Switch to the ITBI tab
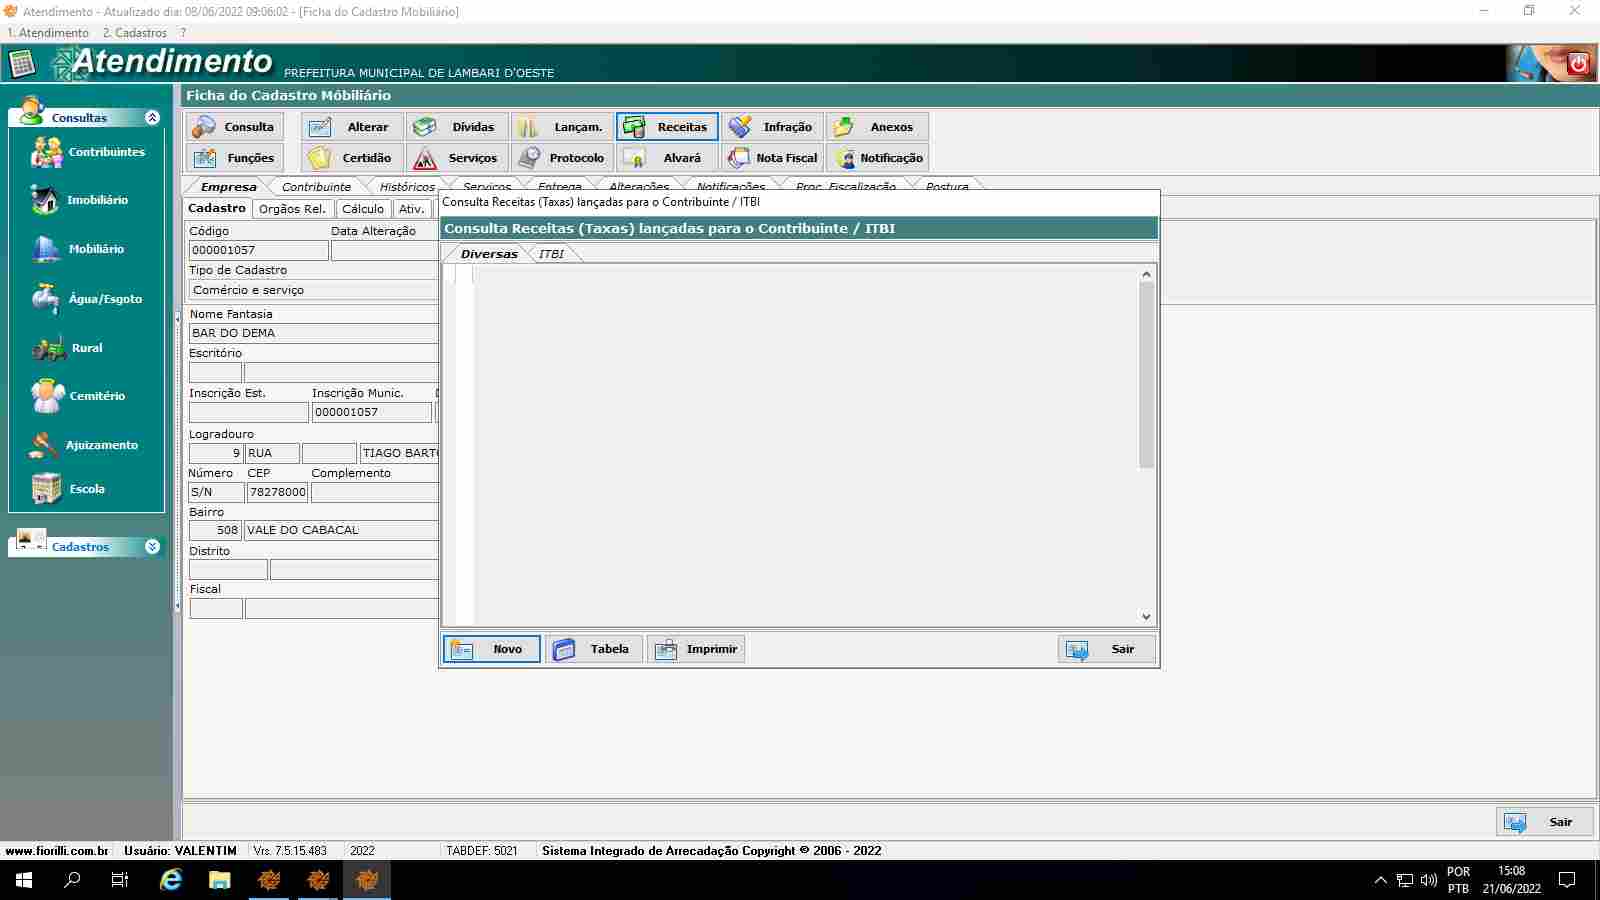The width and height of the screenshot is (1600, 900). pyautogui.click(x=551, y=254)
